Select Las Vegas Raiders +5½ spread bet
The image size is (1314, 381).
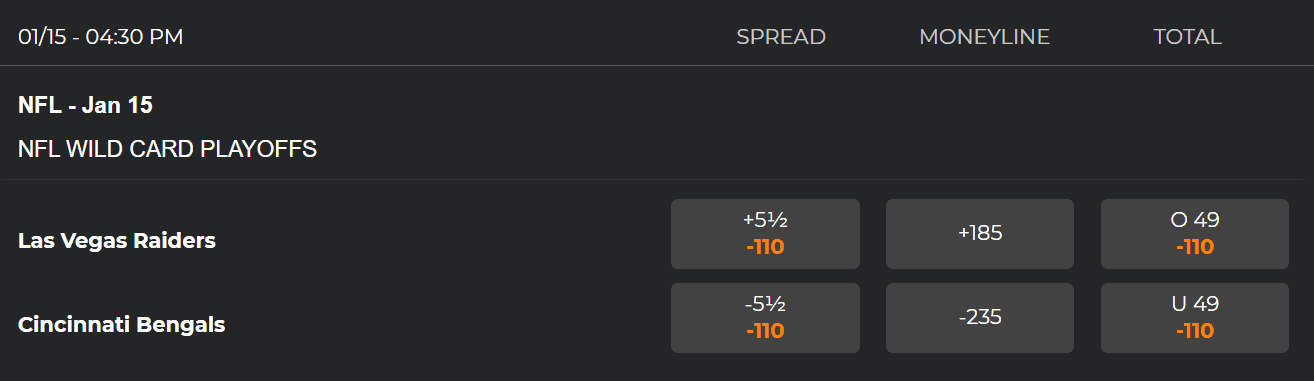(x=765, y=234)
